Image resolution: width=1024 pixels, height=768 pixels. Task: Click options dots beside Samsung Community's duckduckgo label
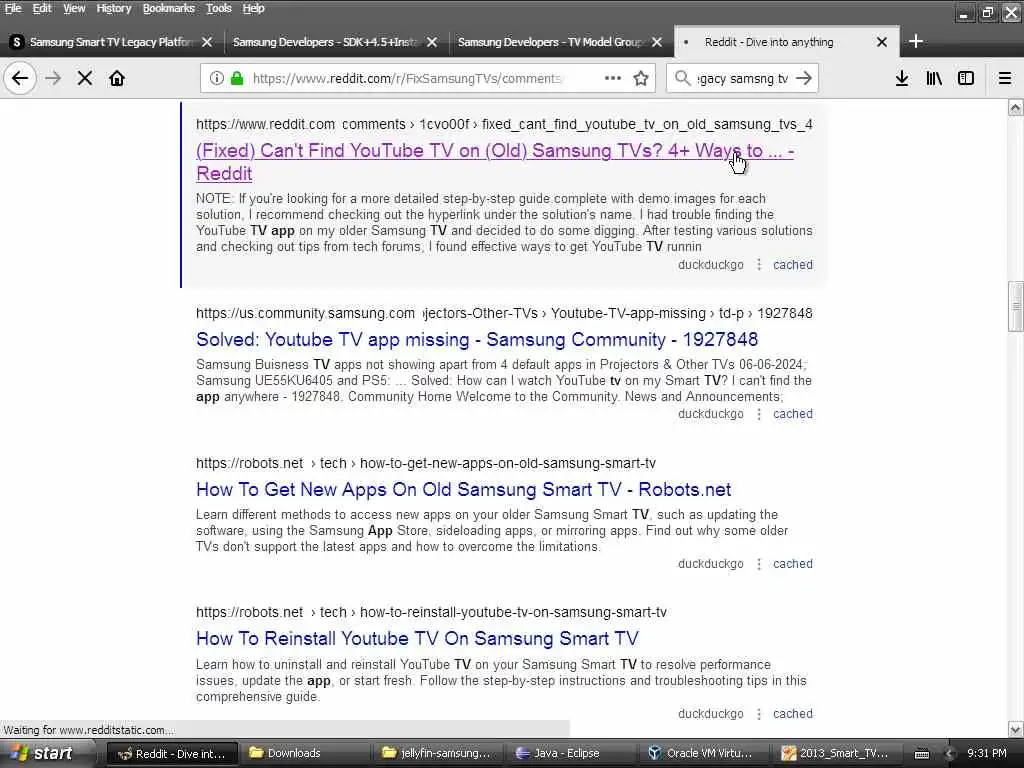click(759, 414)
